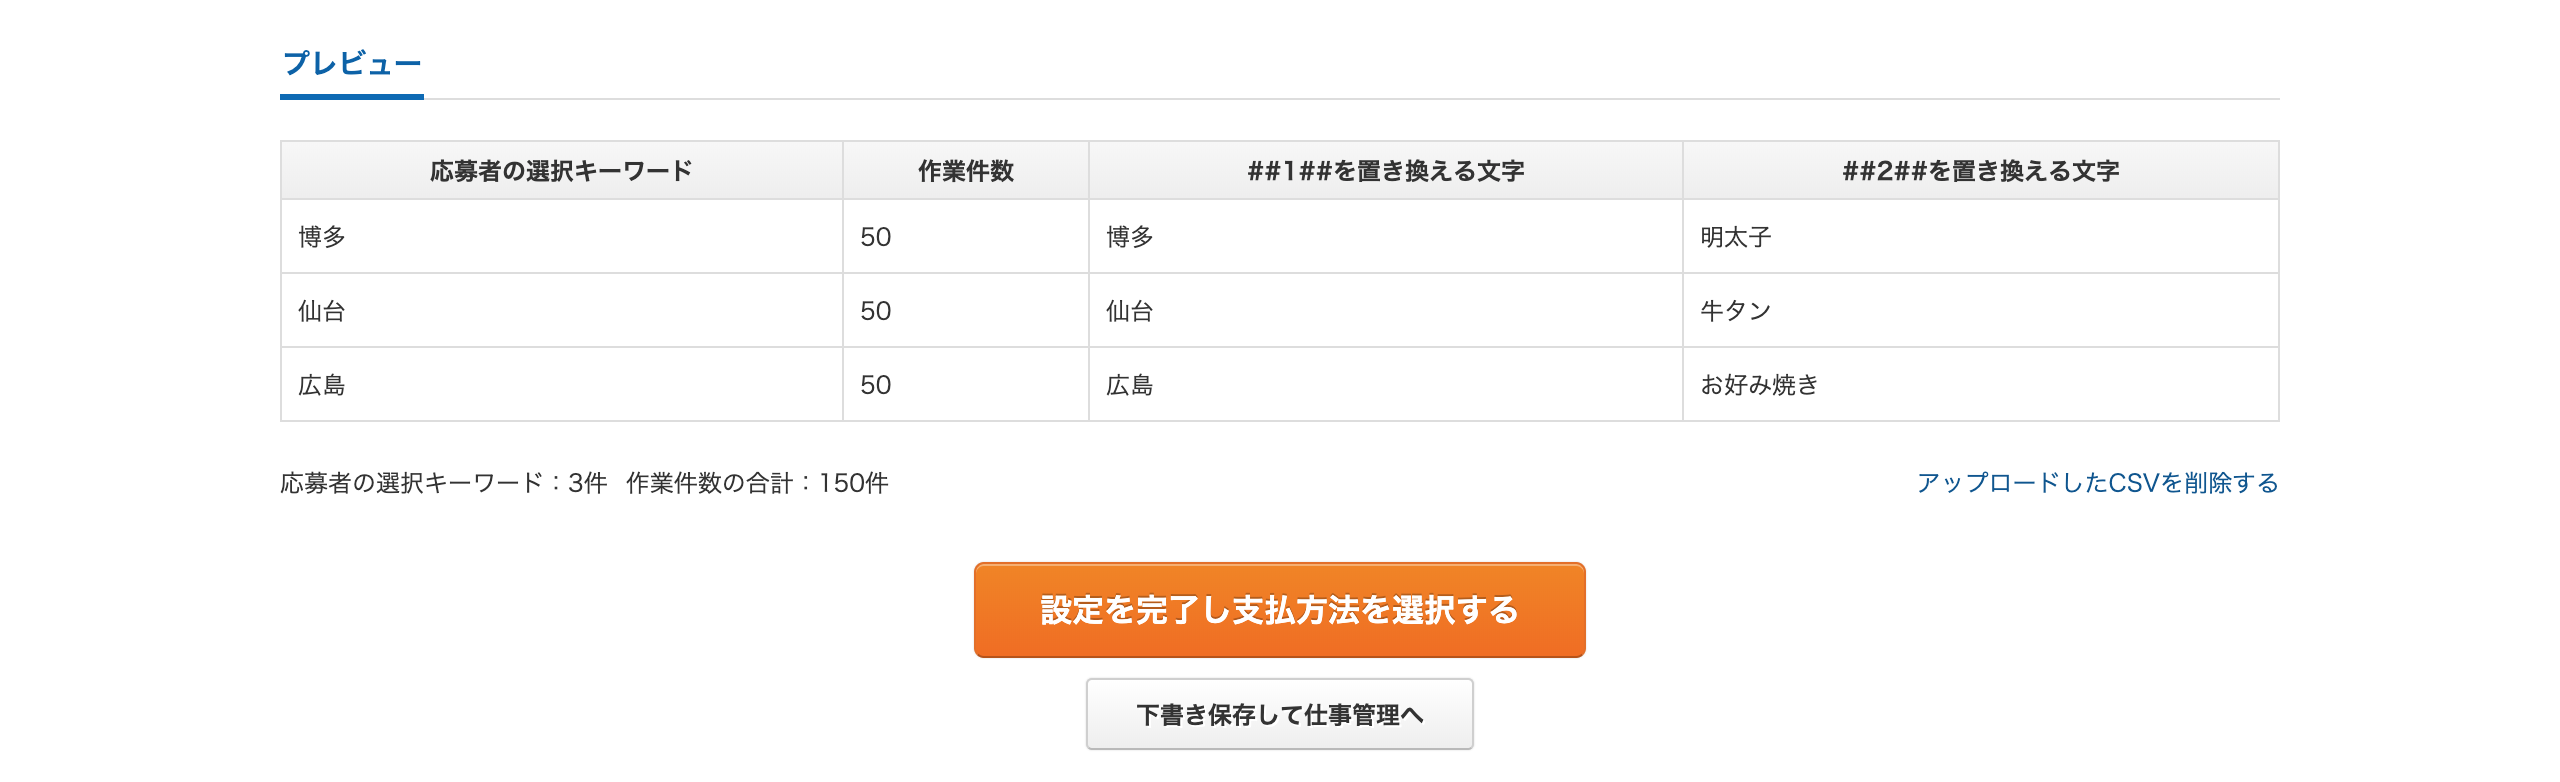Click the 応募者の選択キーワード：3件 summary text

pos(440,482)
